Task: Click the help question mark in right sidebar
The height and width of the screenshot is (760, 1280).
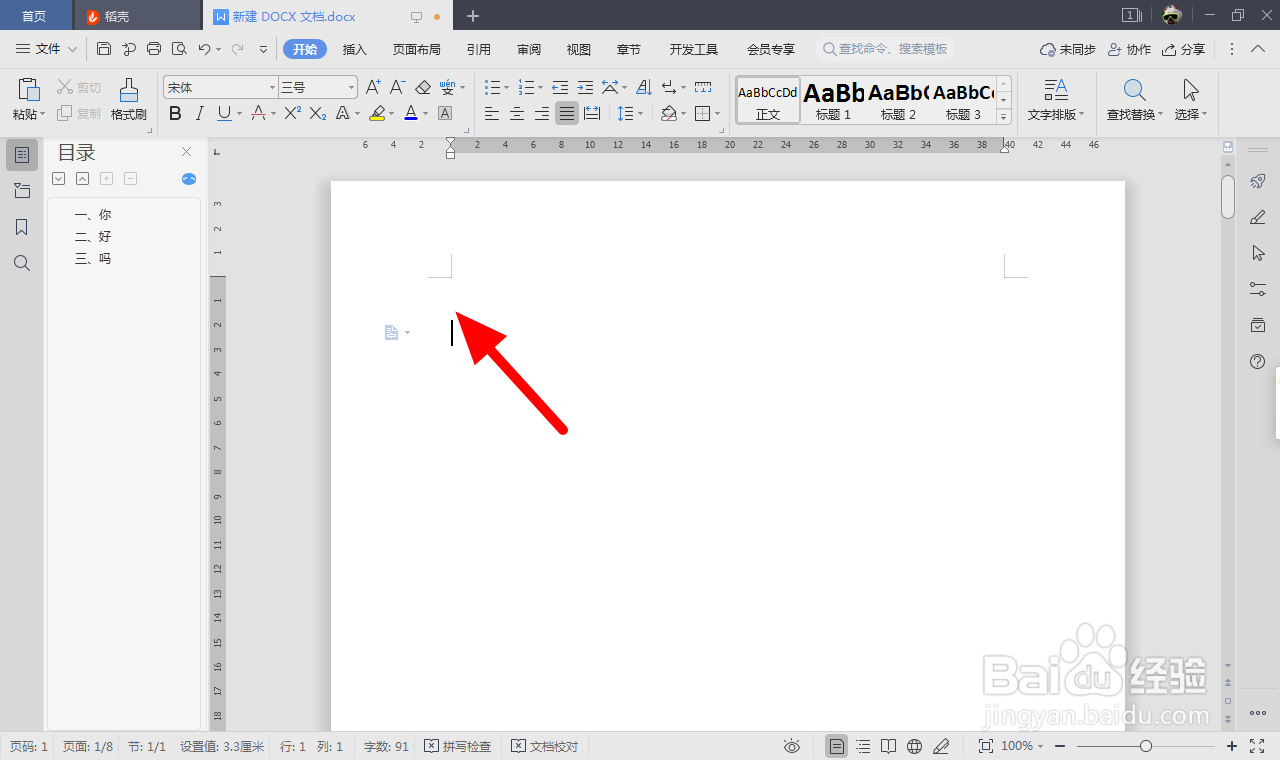Action: (x=1258, y=361)
